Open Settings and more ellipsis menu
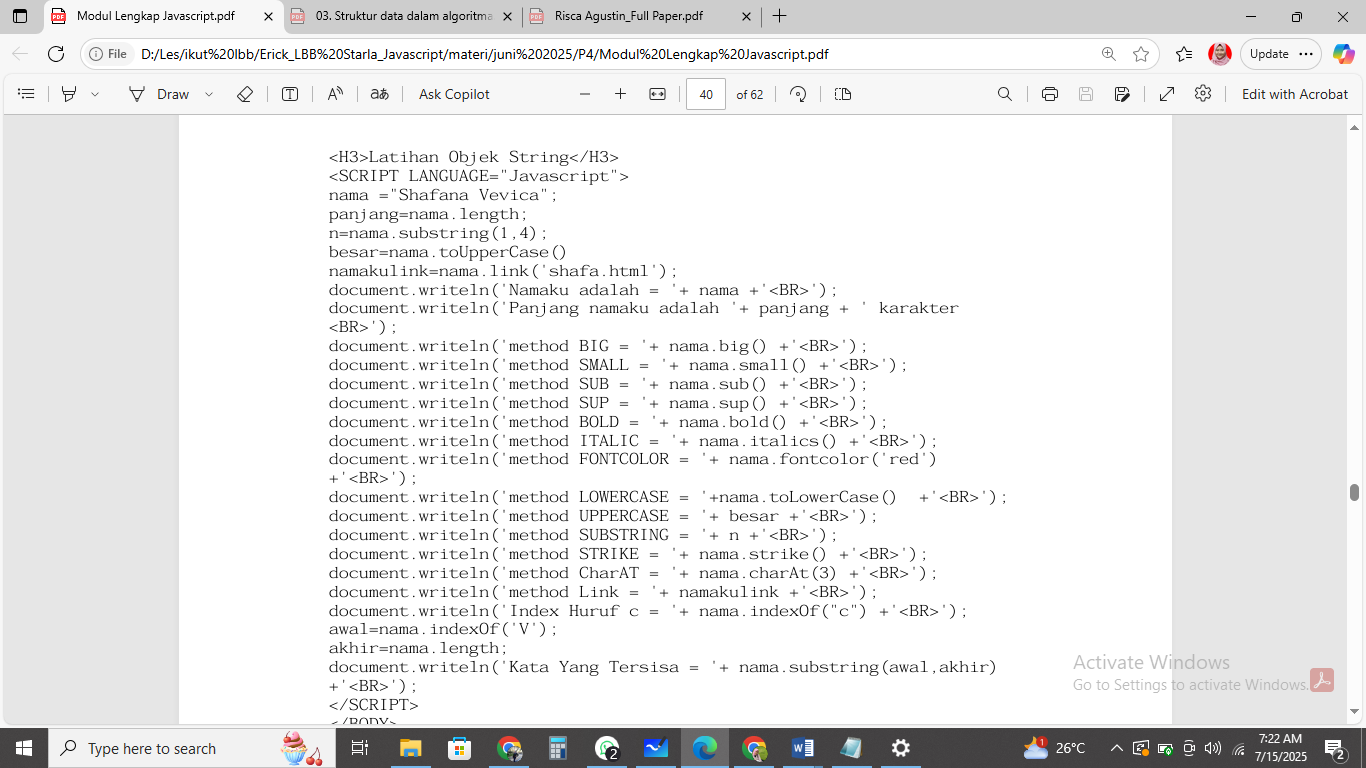 click(x=1306, y=54)
